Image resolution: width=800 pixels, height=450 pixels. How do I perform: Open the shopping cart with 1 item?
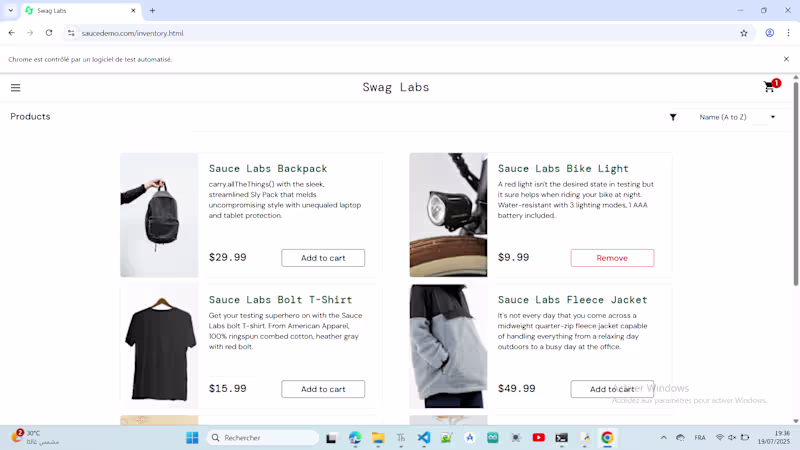click(x=770, y=87)
